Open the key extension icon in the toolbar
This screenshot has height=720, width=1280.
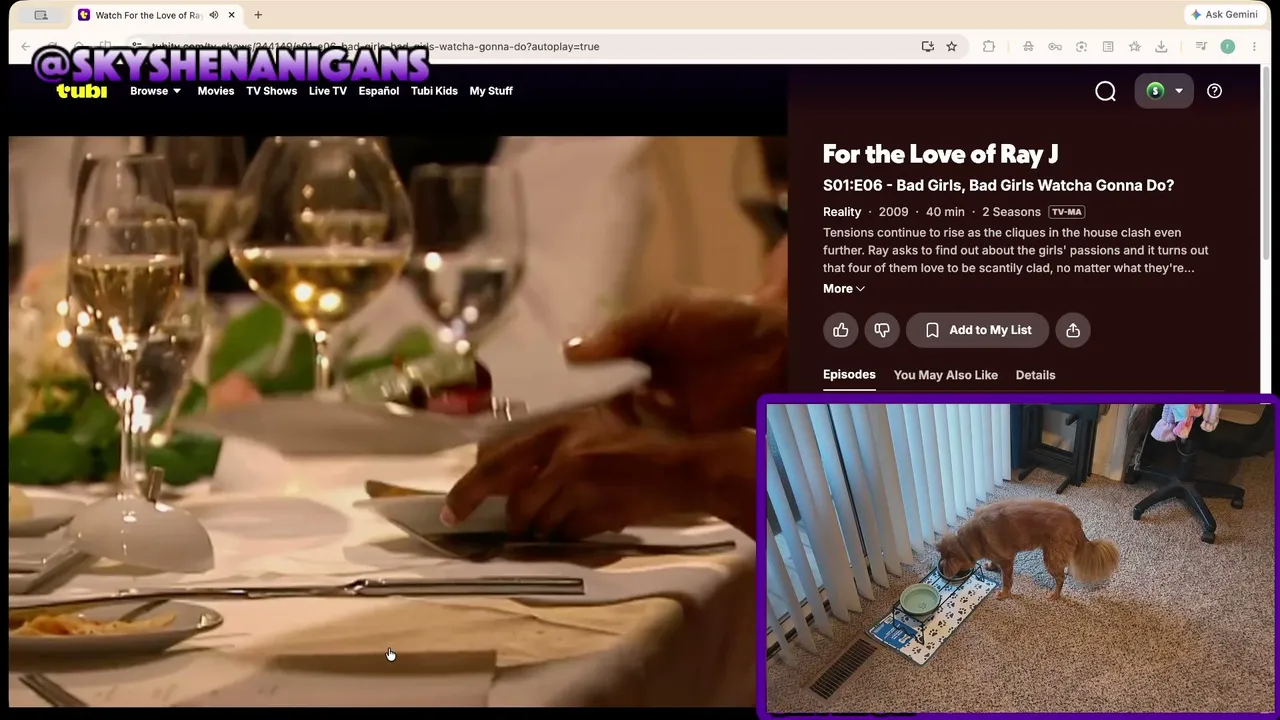coord(1055,46)
